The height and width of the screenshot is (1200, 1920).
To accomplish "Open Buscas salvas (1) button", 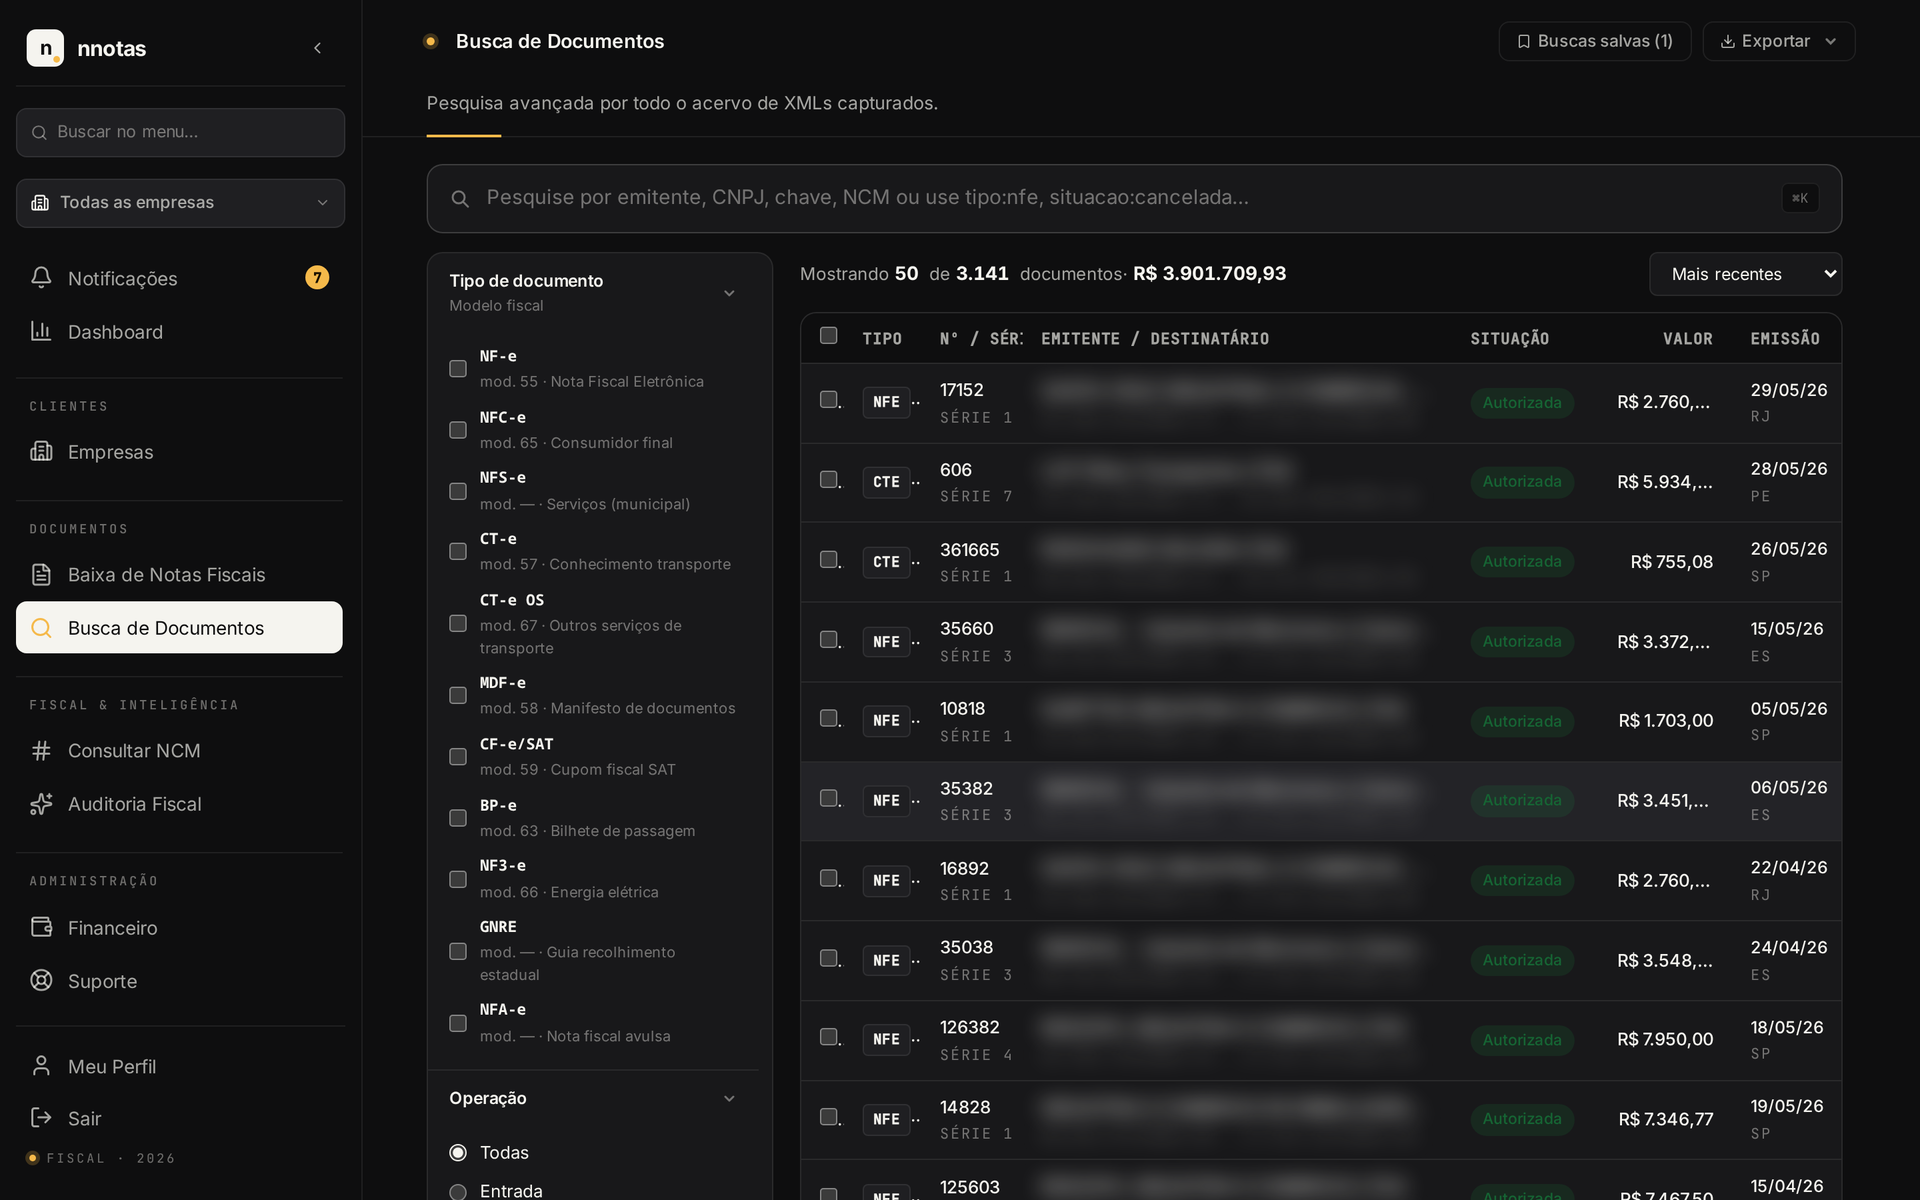I will click(x=1595, y=41).
